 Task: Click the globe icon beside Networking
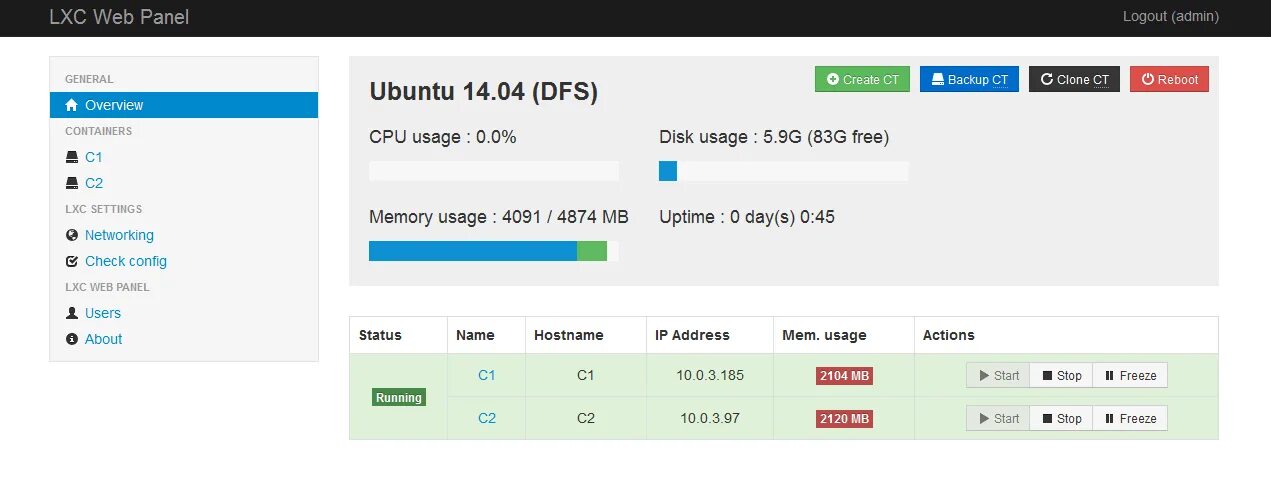pyautogui.click(x=71, y=235)
